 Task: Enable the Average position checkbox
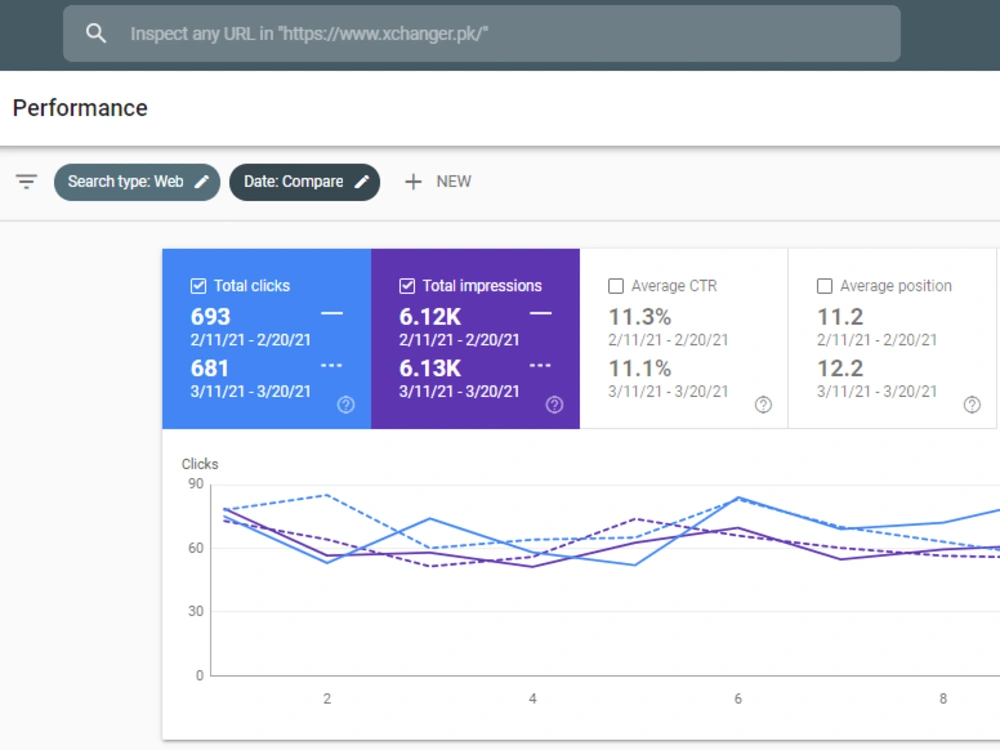tap(824, 286)
